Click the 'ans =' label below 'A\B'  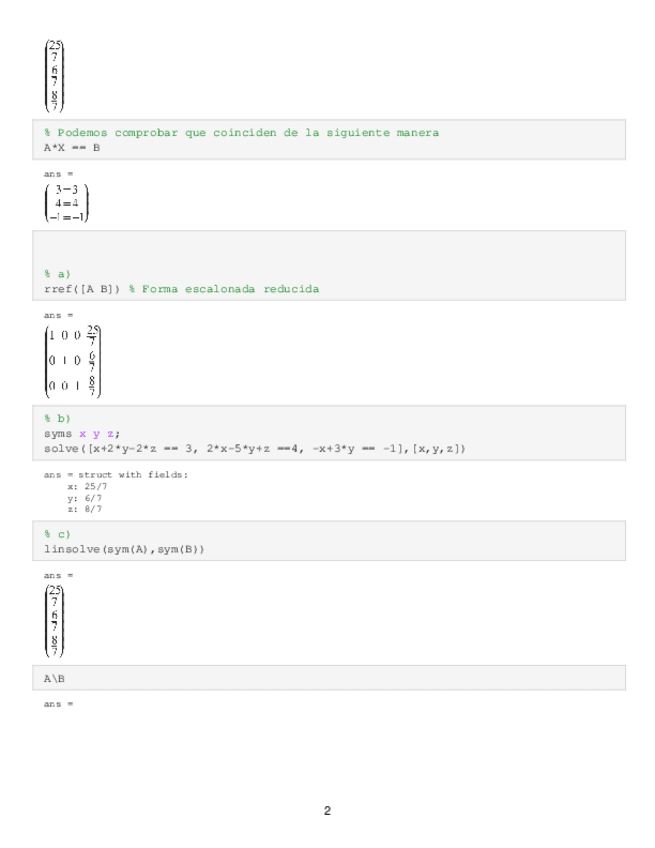59,704
